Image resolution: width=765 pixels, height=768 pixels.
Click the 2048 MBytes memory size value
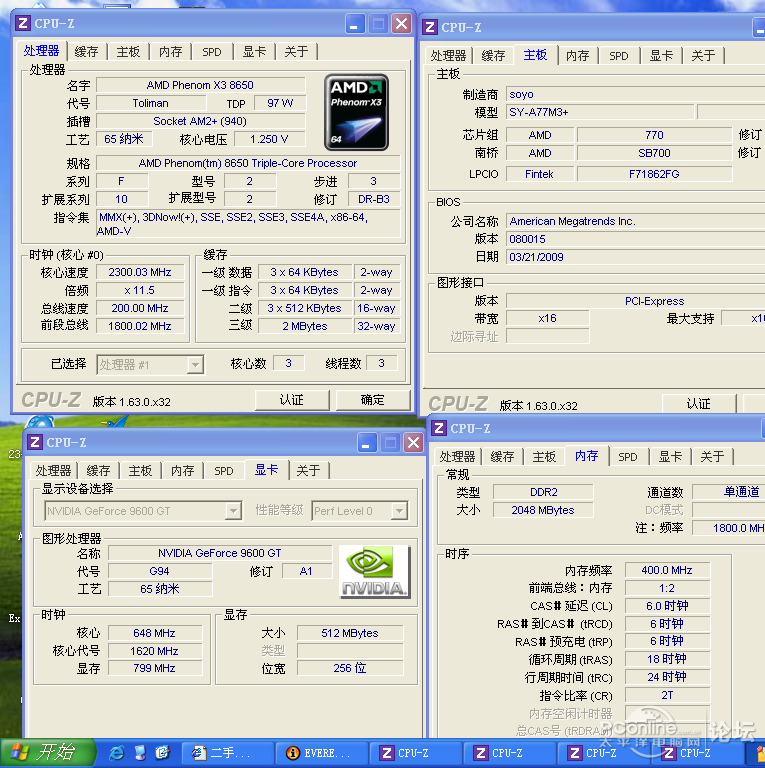tap(543, 510)
